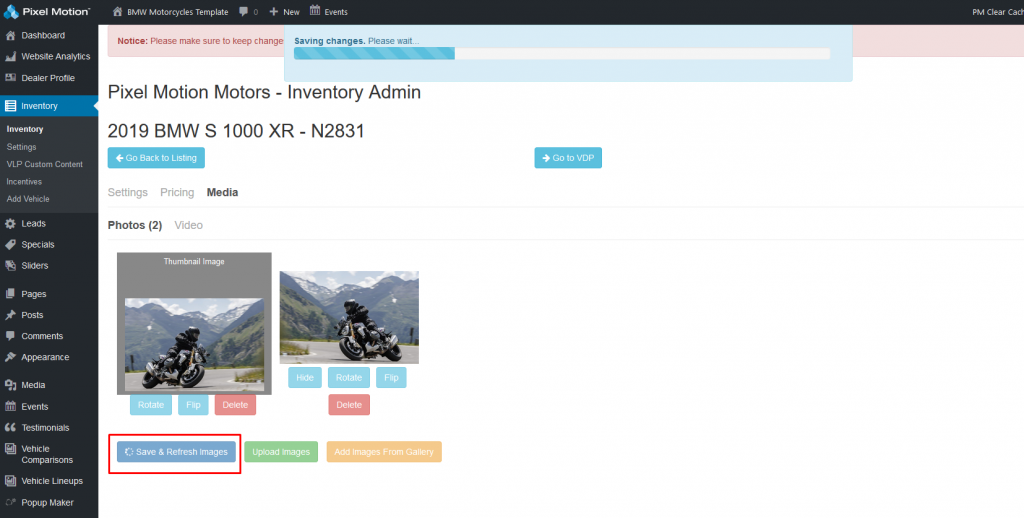The height and width of the screenshot is (518, 1024).
Task: Click Events in the top admin bar
Action: (x=336, y=12)
